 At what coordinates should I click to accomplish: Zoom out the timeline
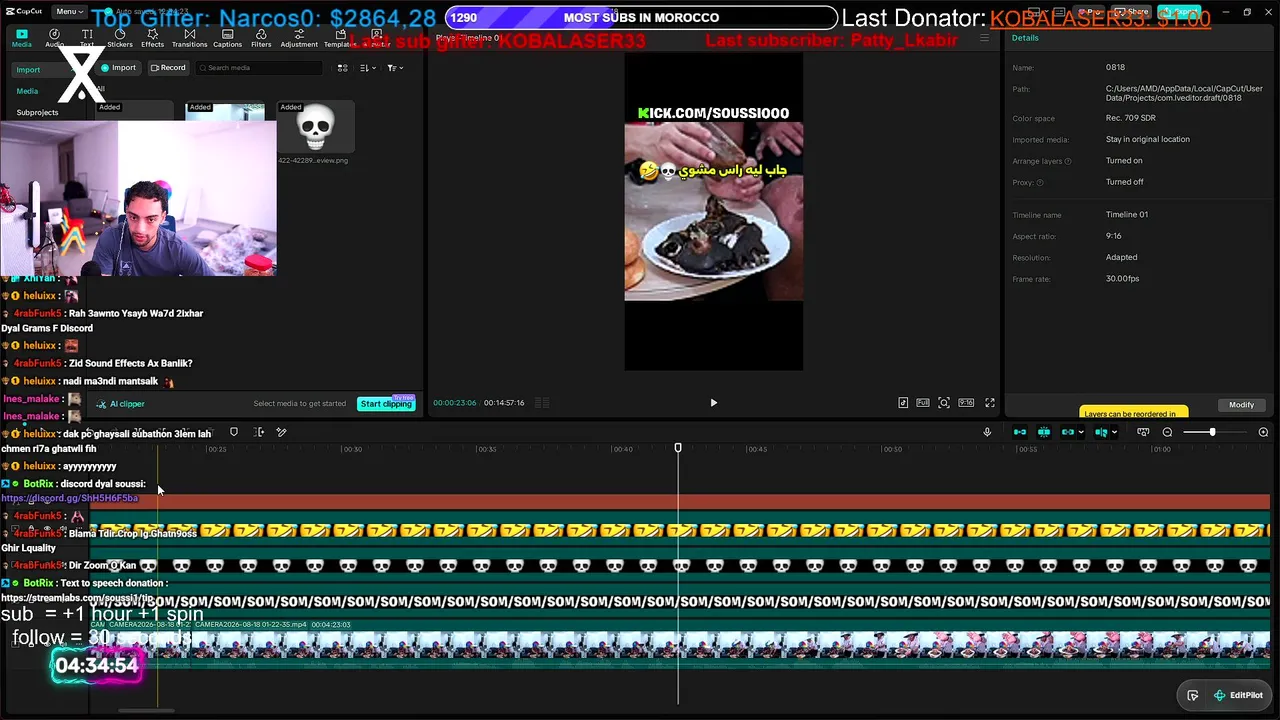(x=1167, y=432)
